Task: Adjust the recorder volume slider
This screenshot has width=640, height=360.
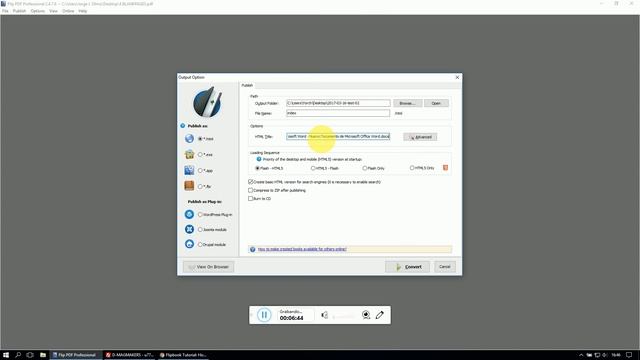Action: (344, 316)
